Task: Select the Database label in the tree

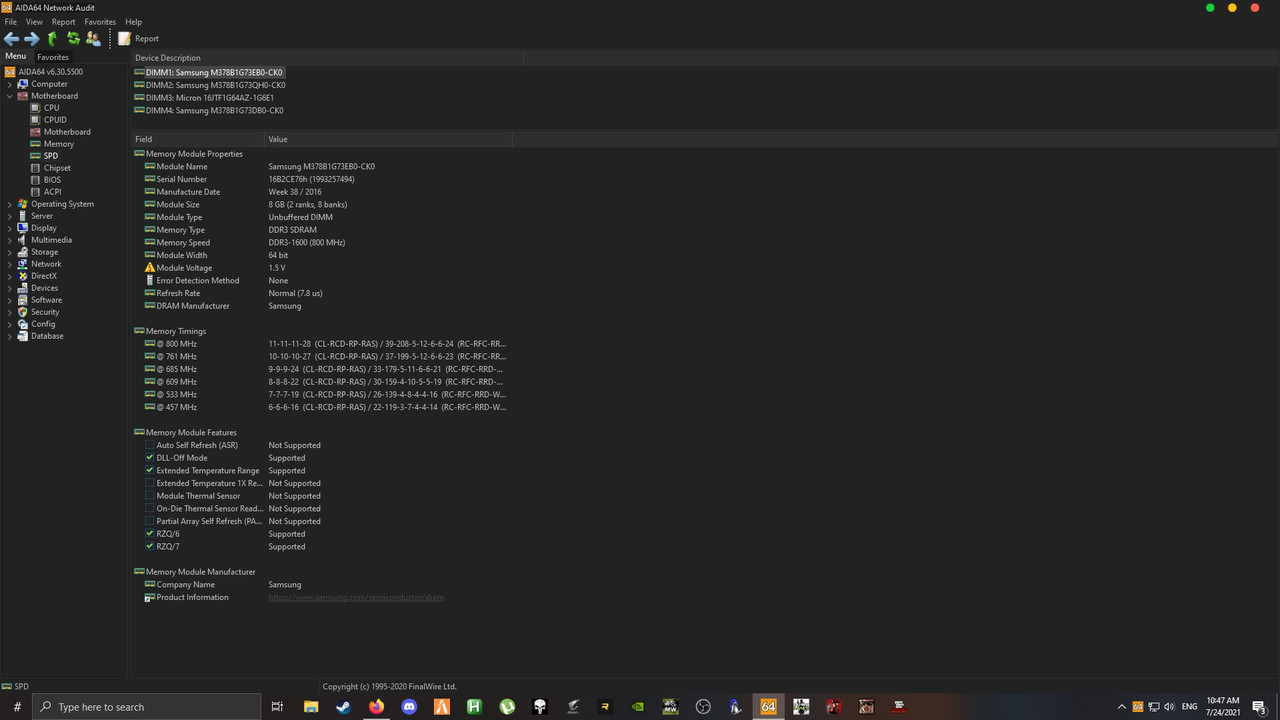Action: point(47,336)
